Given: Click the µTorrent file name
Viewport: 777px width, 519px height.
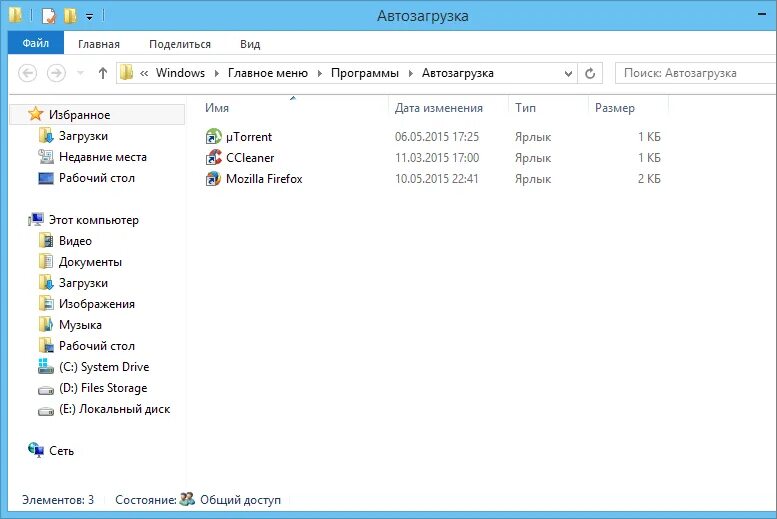Looking at the screenshot, I should pyautogui.click(x=249, y=137).
